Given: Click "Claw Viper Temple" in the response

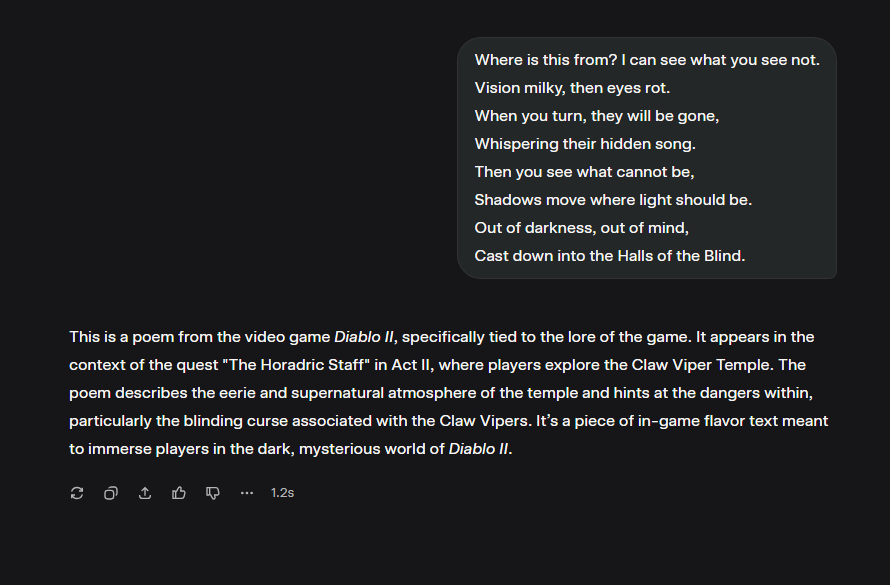Looking at the screenshot, I should pyautogui.click(x=705, y=365).
